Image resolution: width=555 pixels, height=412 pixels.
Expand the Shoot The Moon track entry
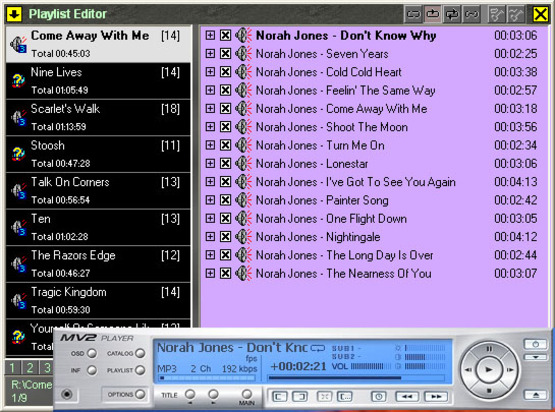pyautogui.click(x=210, y=127)
